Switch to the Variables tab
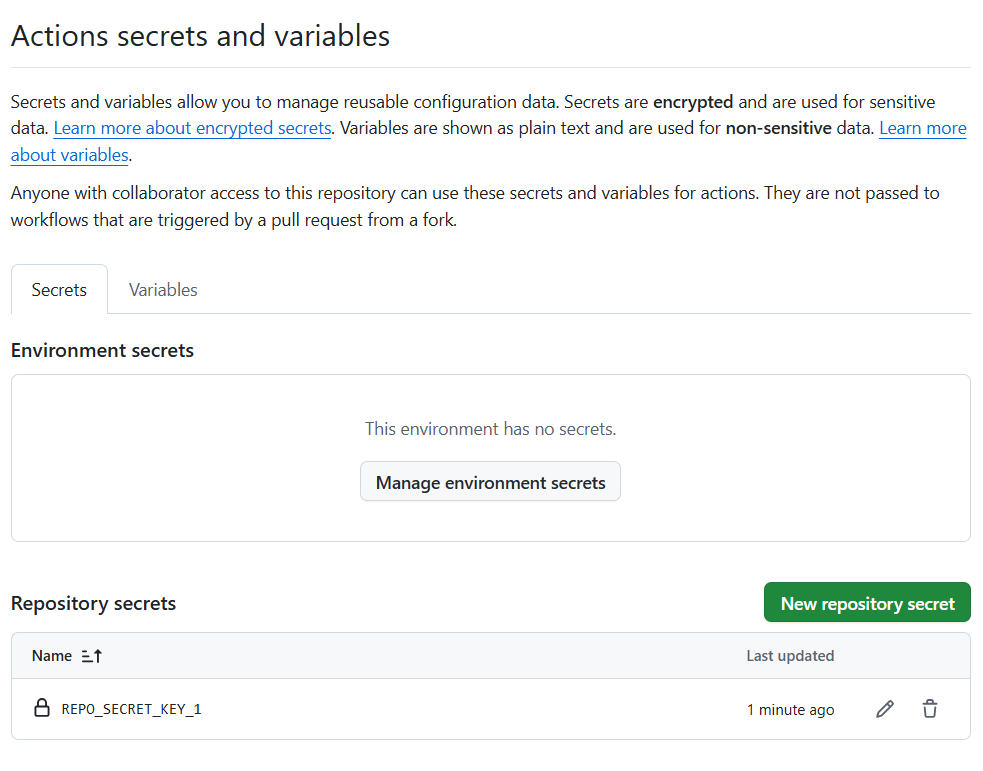The image size is (983, 771). click(x=163, y=290)
